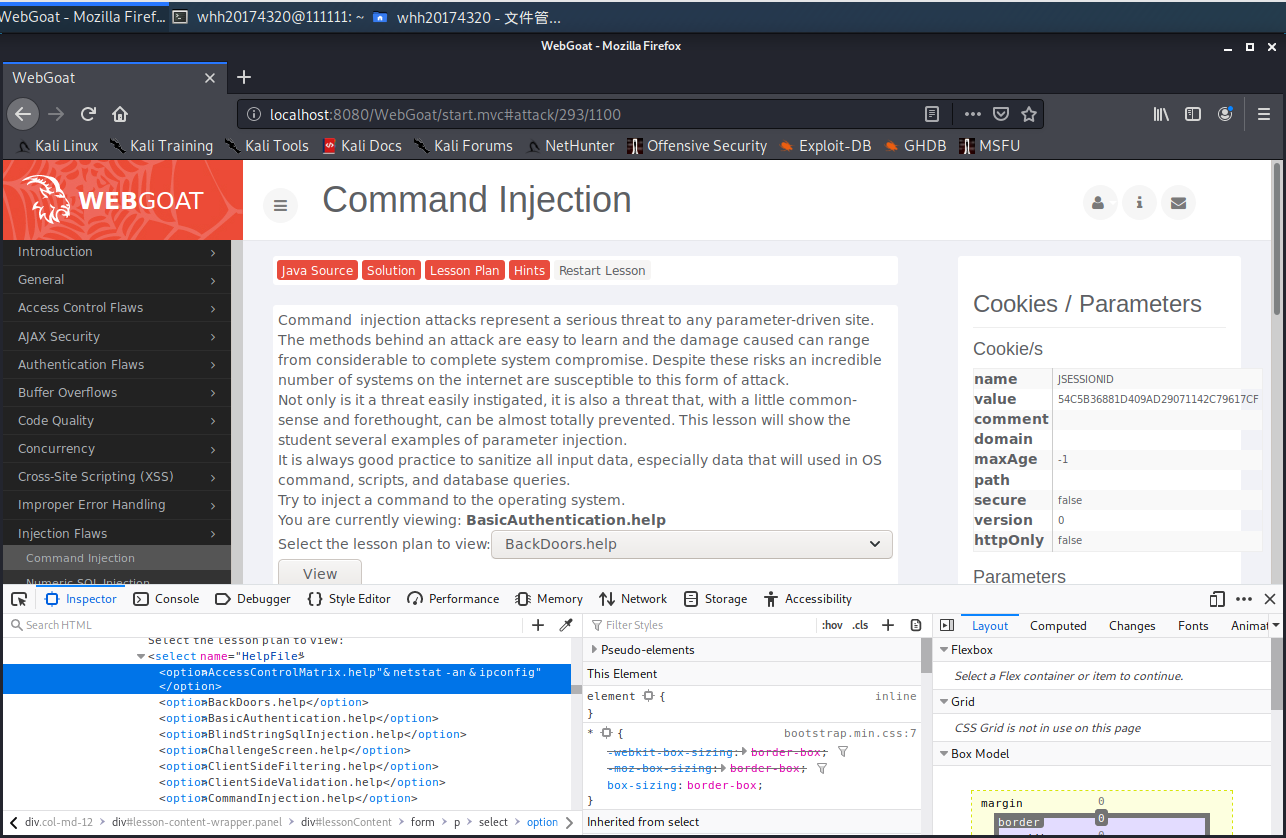Toggle the .cls class panel

click(860, 625)
